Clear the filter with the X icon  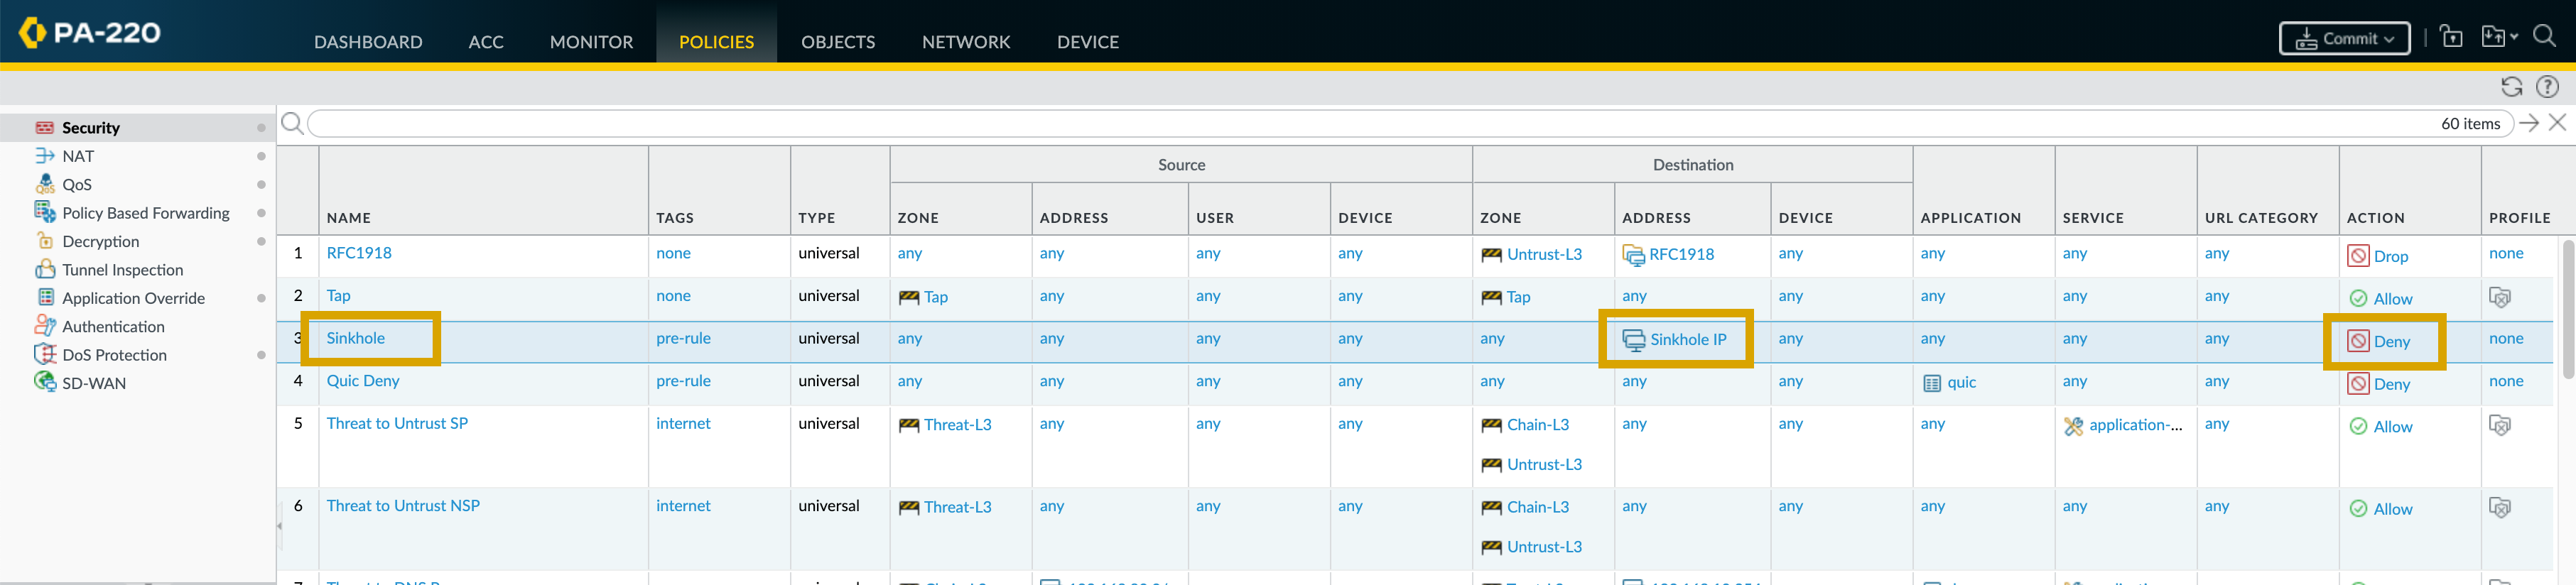coord(2557,123)
